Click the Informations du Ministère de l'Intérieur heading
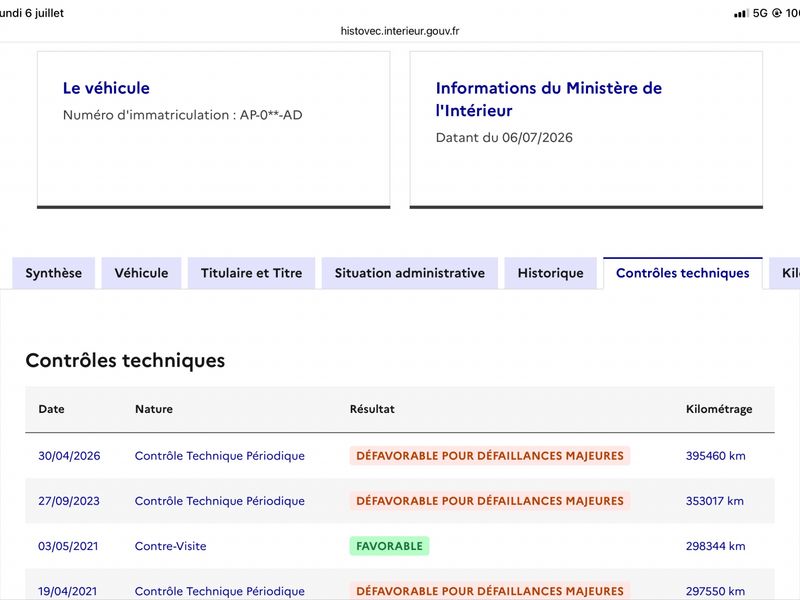Screen dimensions: 800x600 point(548,99)
